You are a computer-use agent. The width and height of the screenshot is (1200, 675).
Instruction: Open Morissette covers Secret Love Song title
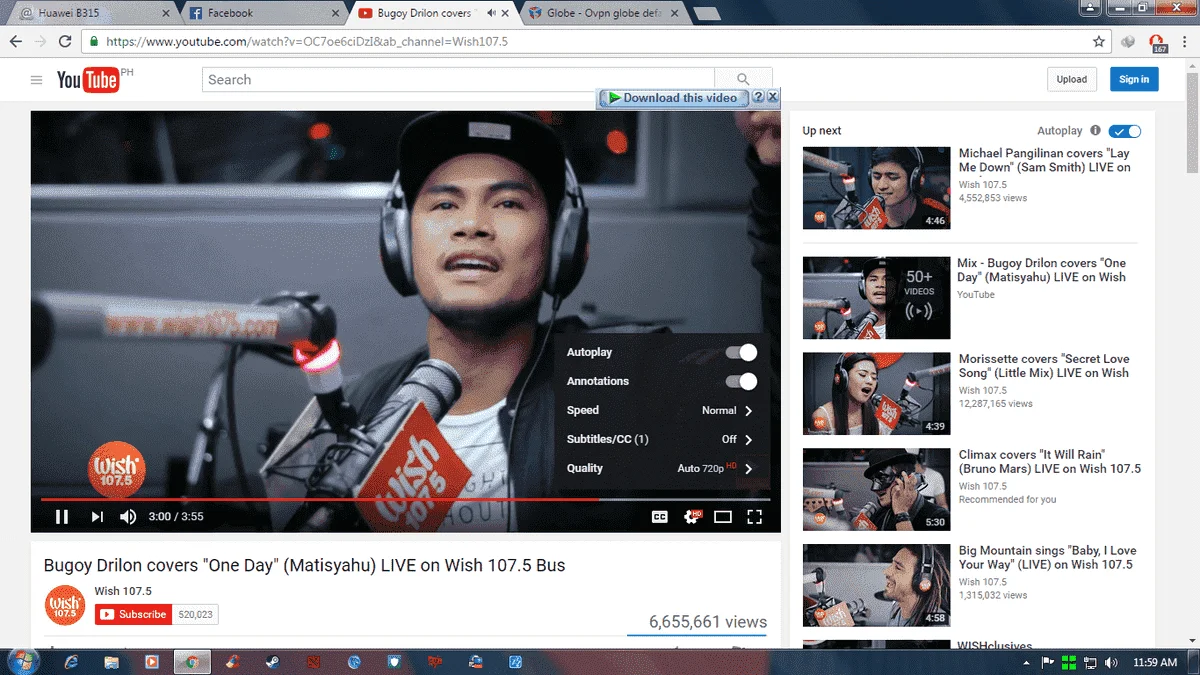[x=1044, y=366]
